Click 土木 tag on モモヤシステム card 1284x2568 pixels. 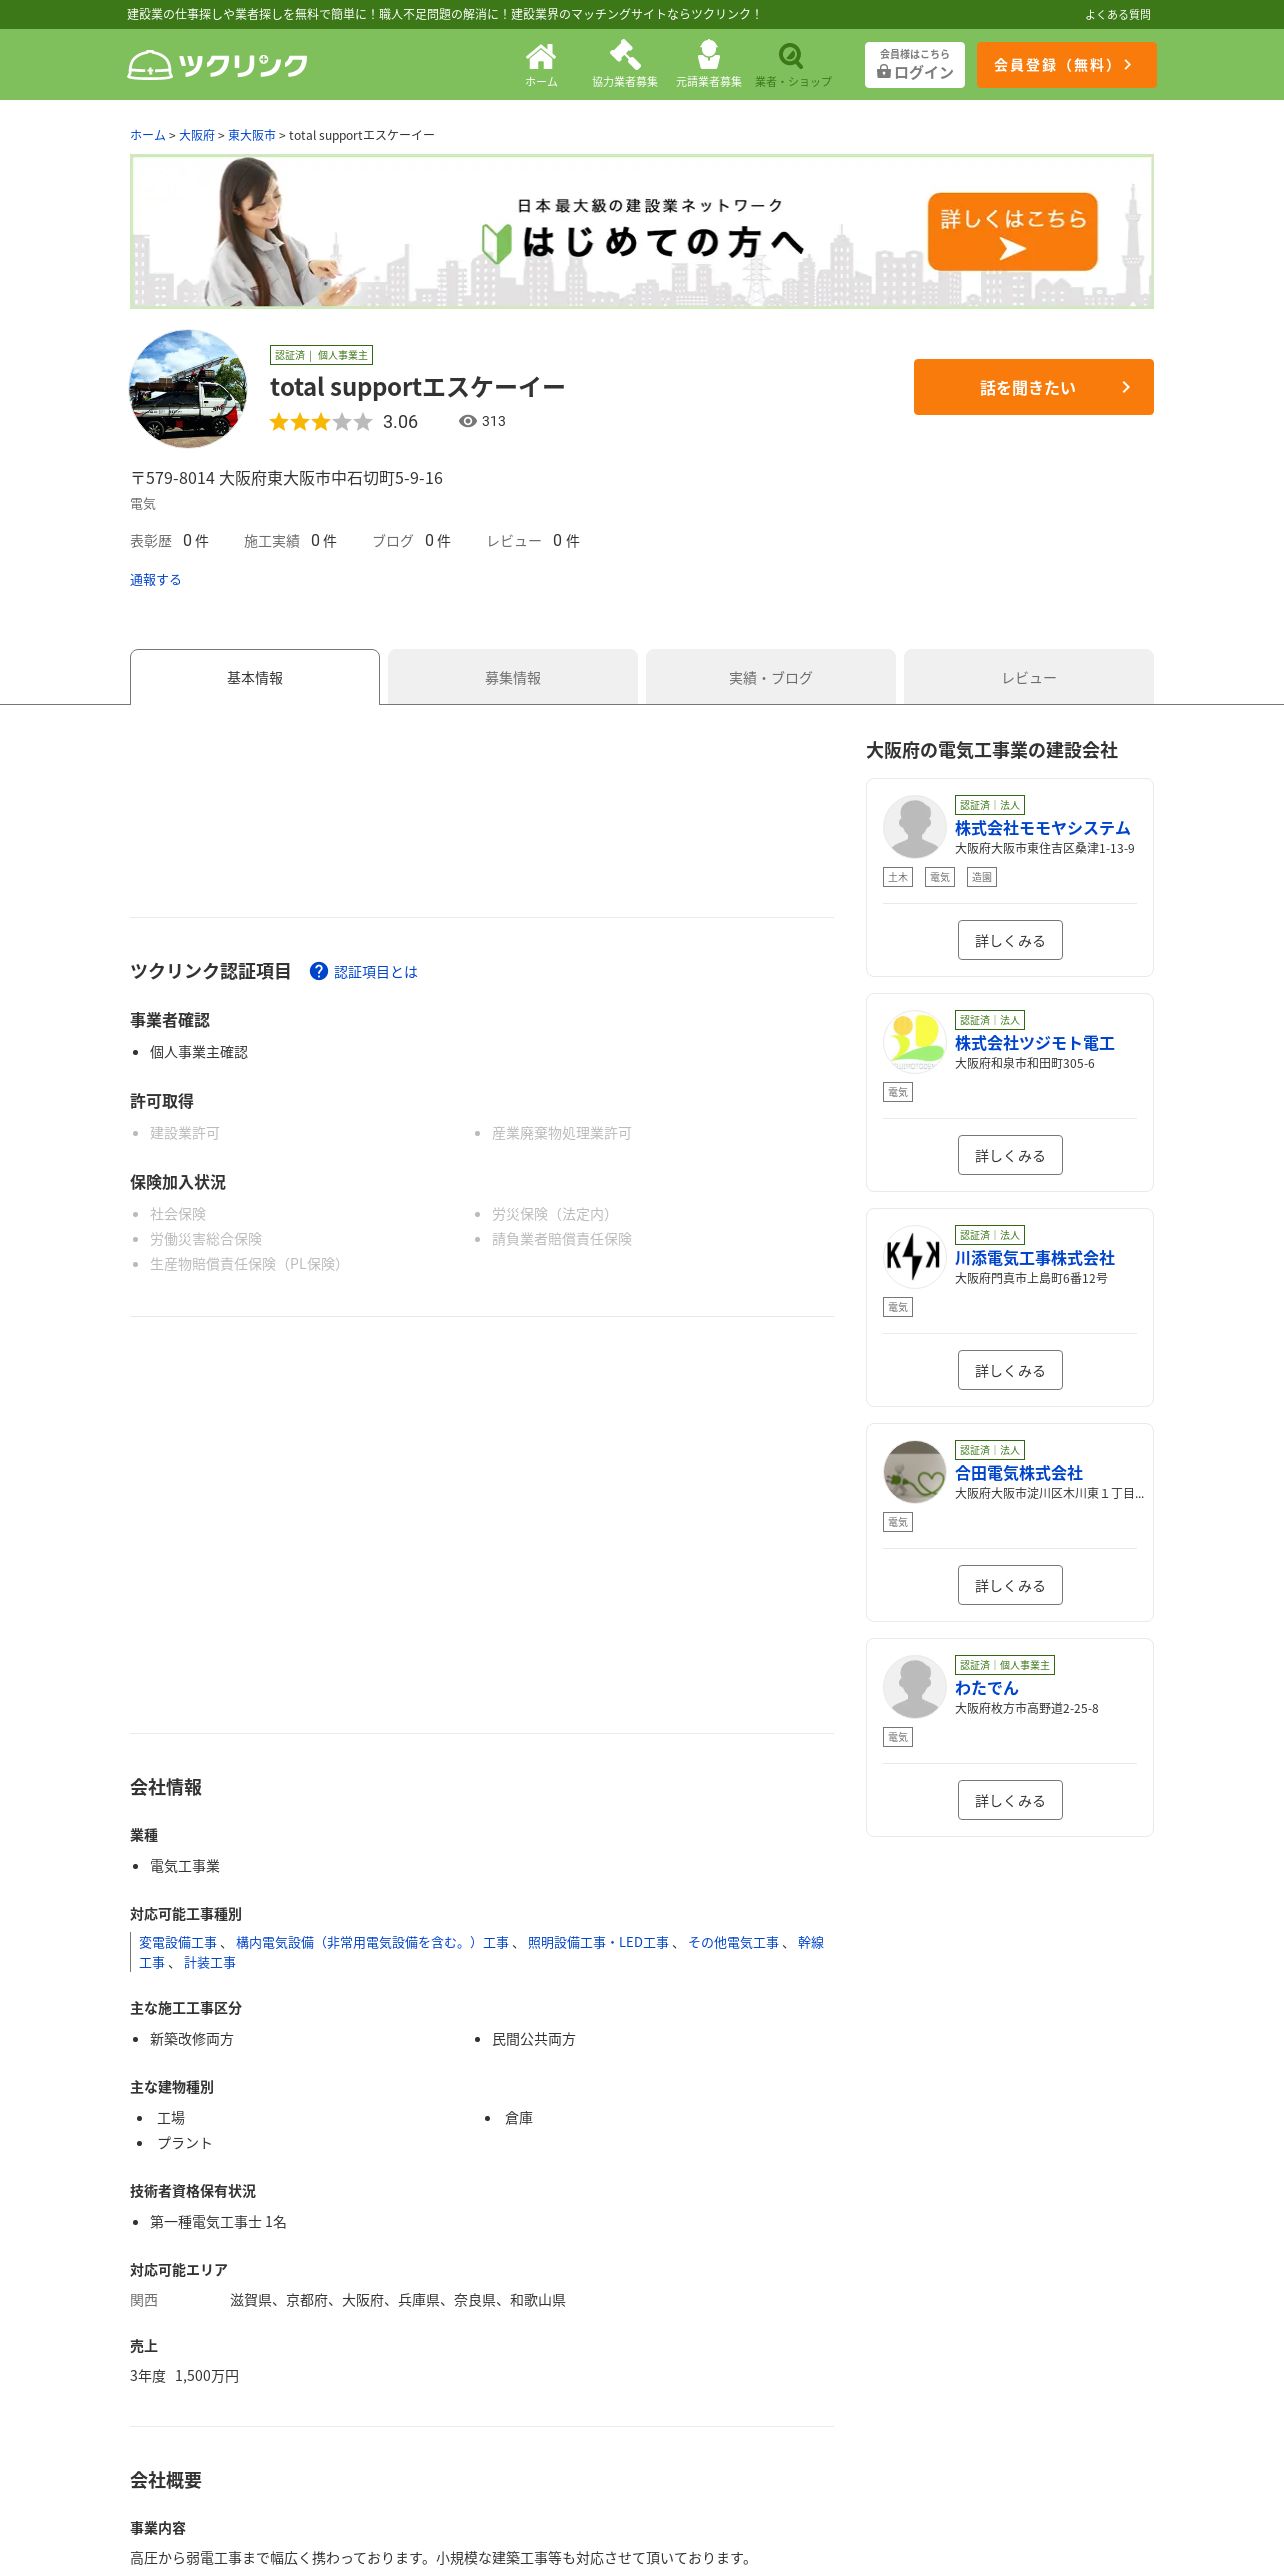pyautogui.click(x=898, y=877)
